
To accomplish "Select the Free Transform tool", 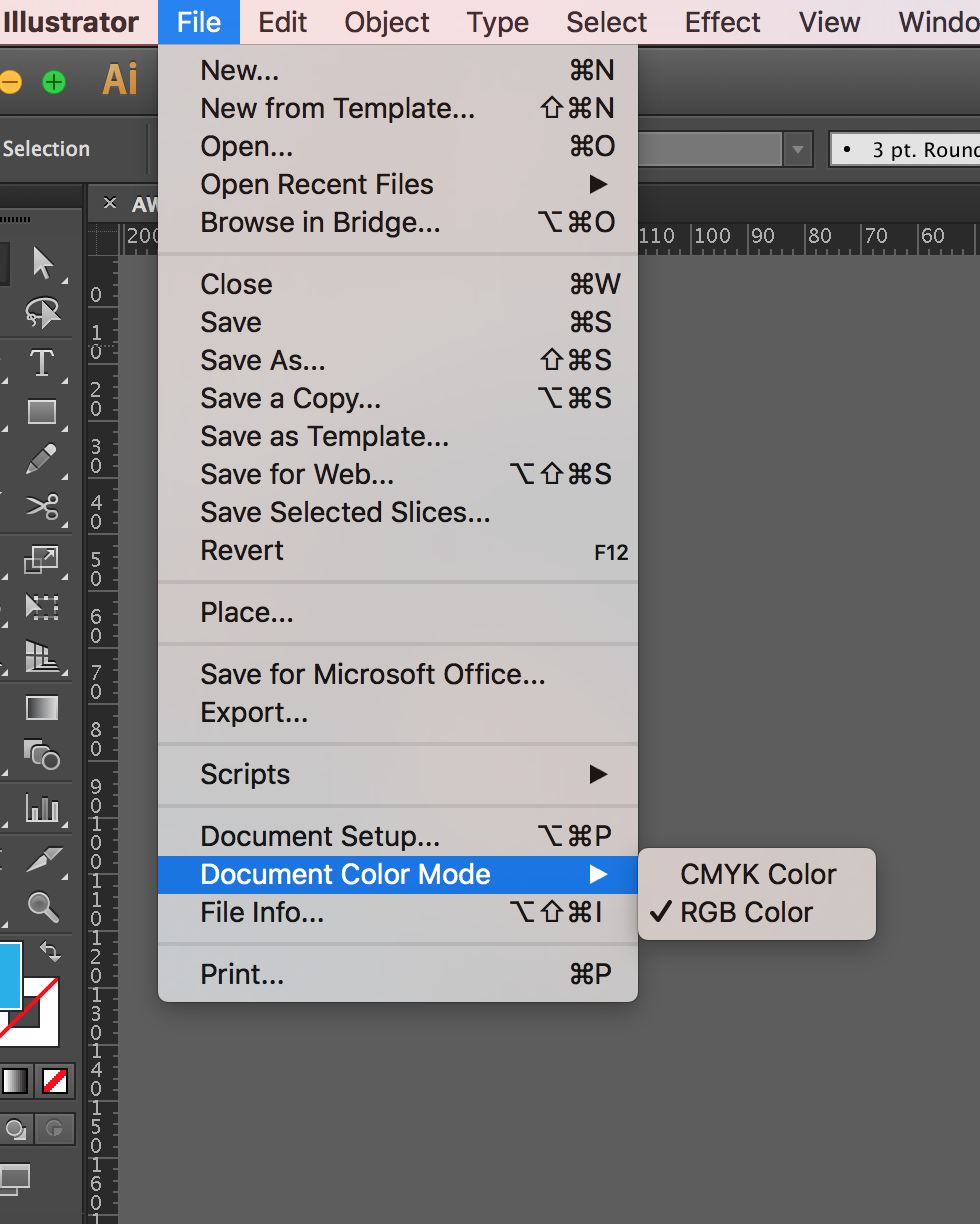I will pos(42,607).
